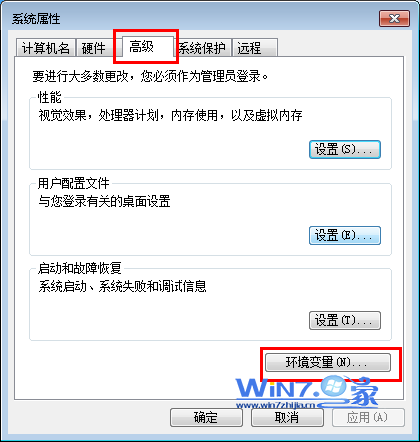Click the 性能 group label

50,97
